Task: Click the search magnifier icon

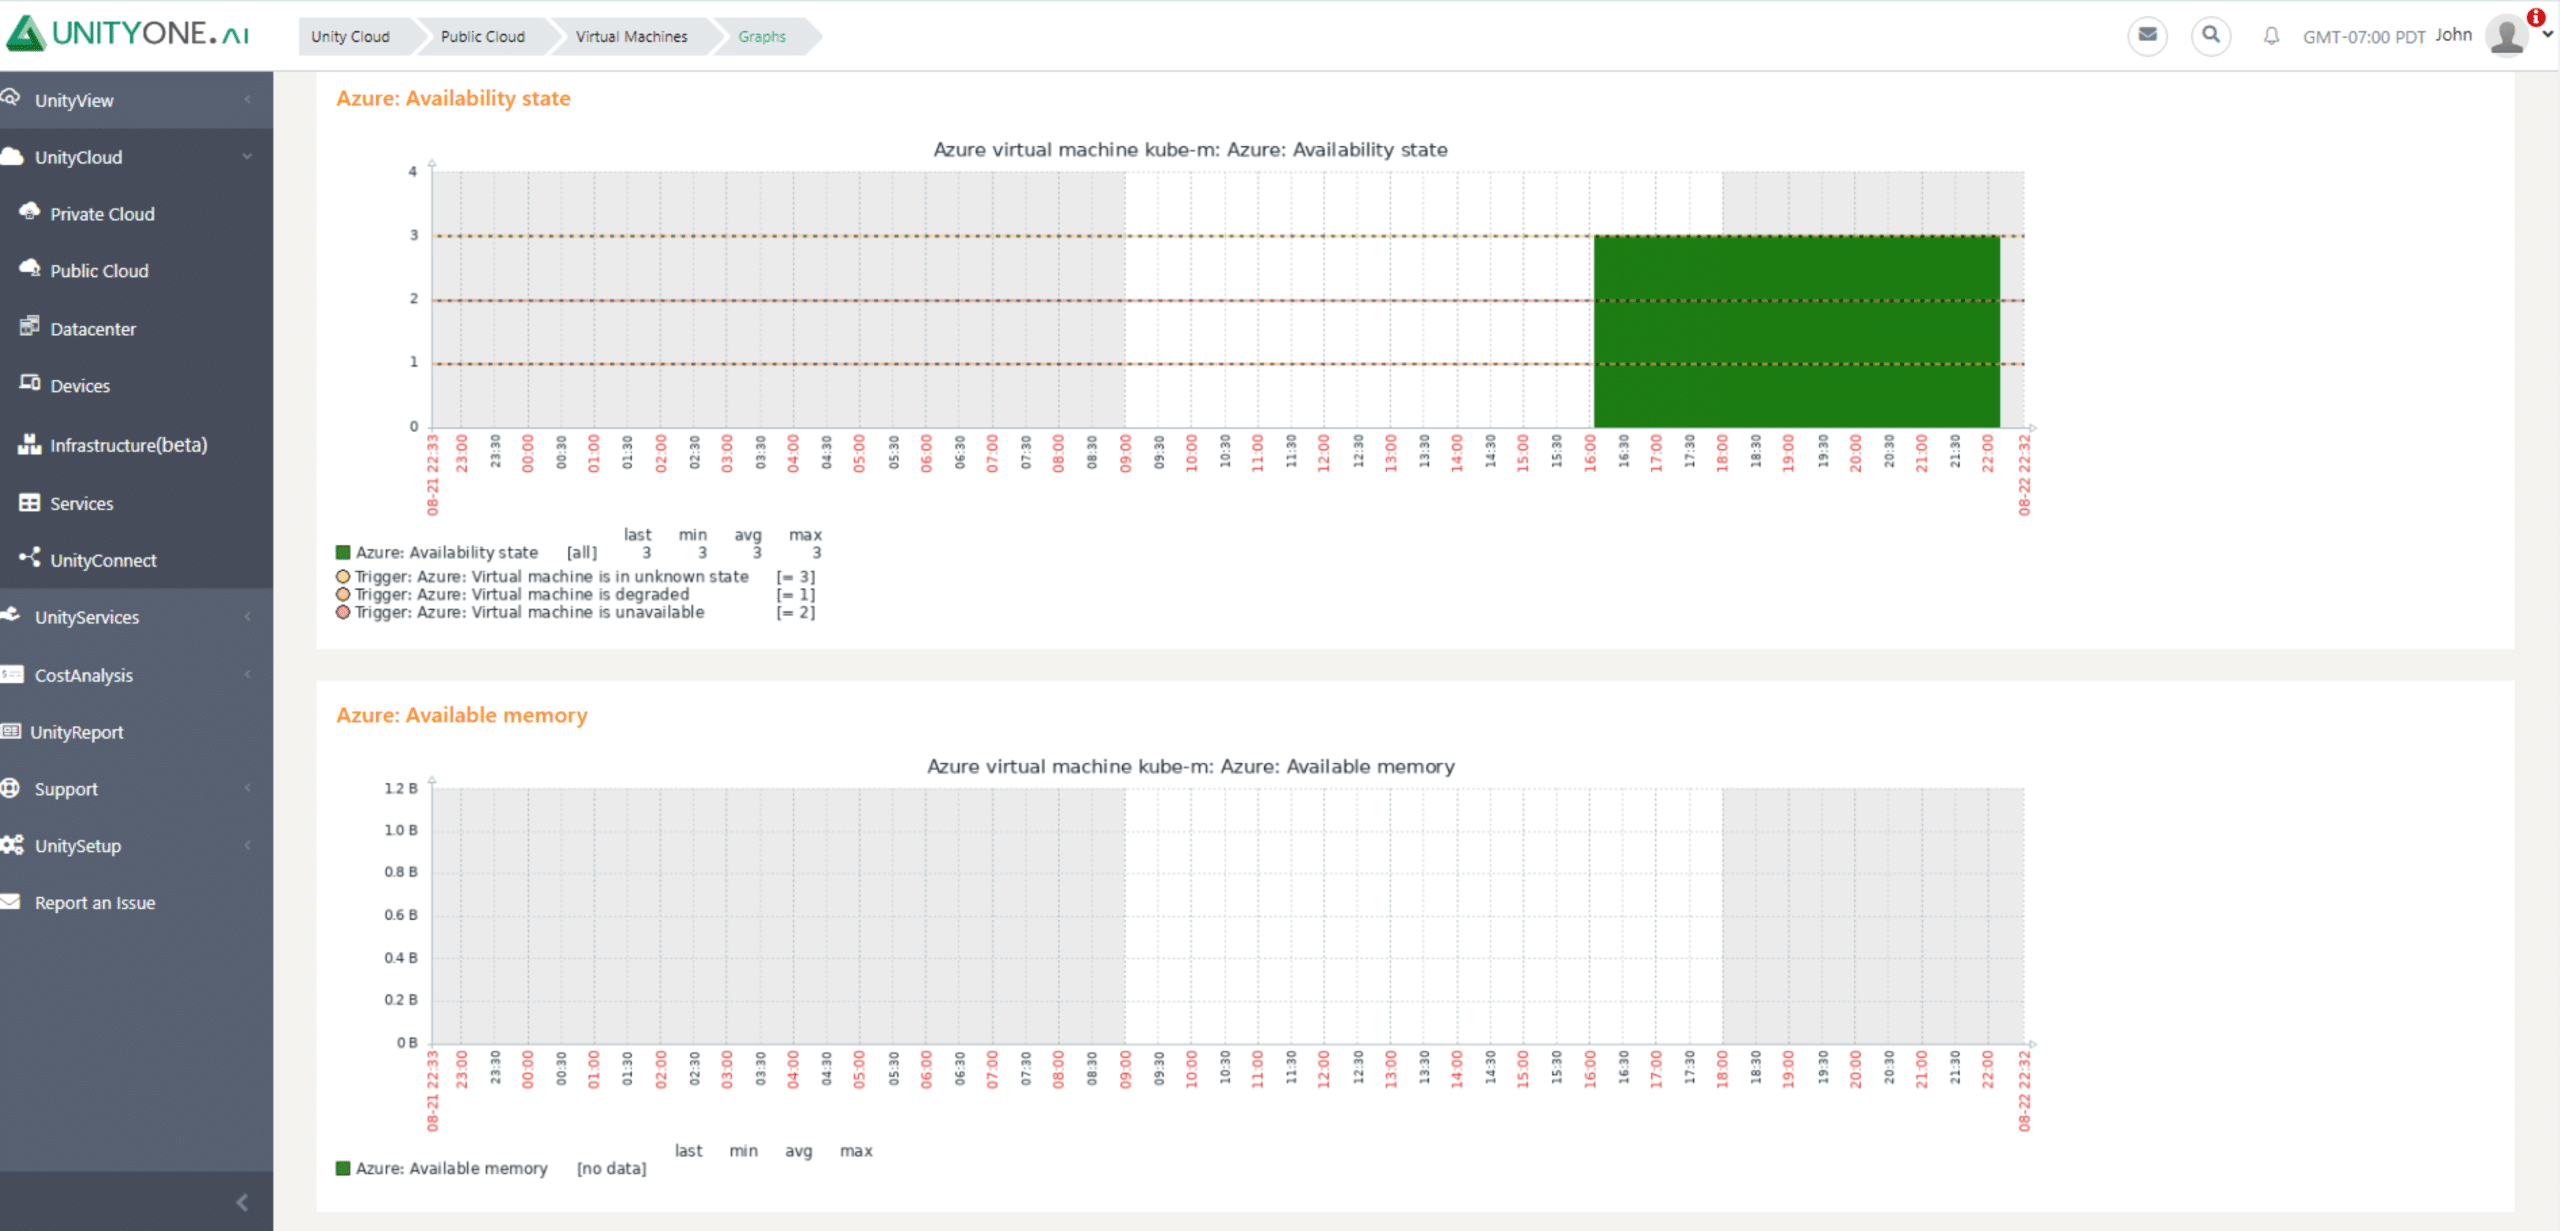Action: click(x=2211, y=36)
